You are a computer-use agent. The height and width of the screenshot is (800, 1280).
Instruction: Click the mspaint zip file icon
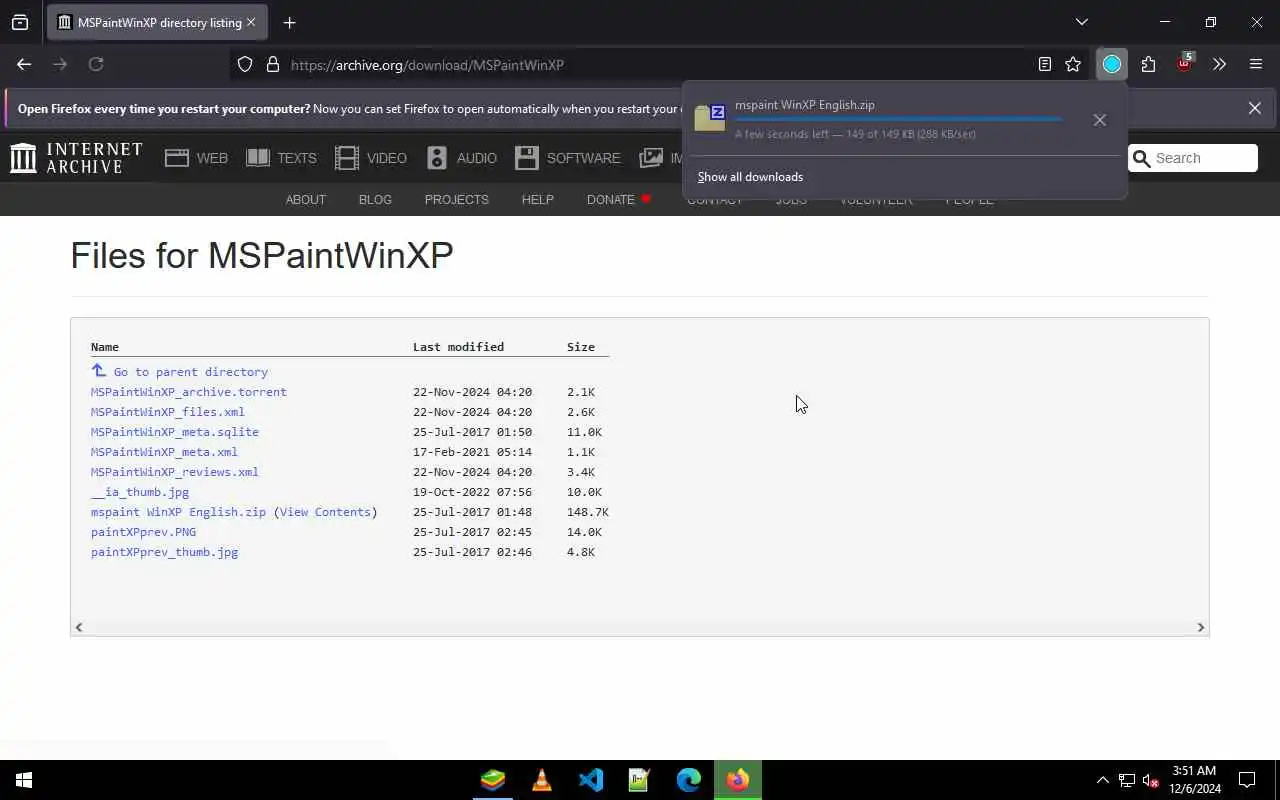click(x=710, y=117)
